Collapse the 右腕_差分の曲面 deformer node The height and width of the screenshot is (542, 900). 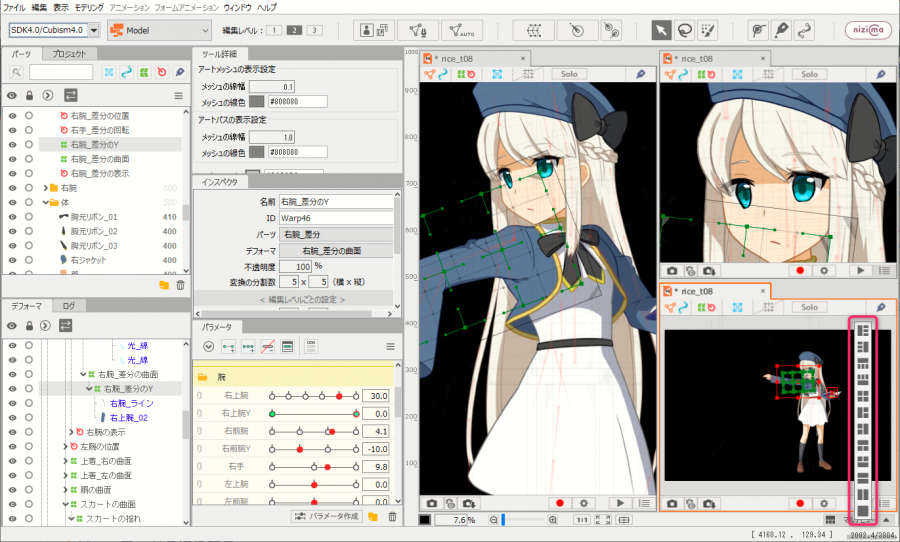point(83,374)
